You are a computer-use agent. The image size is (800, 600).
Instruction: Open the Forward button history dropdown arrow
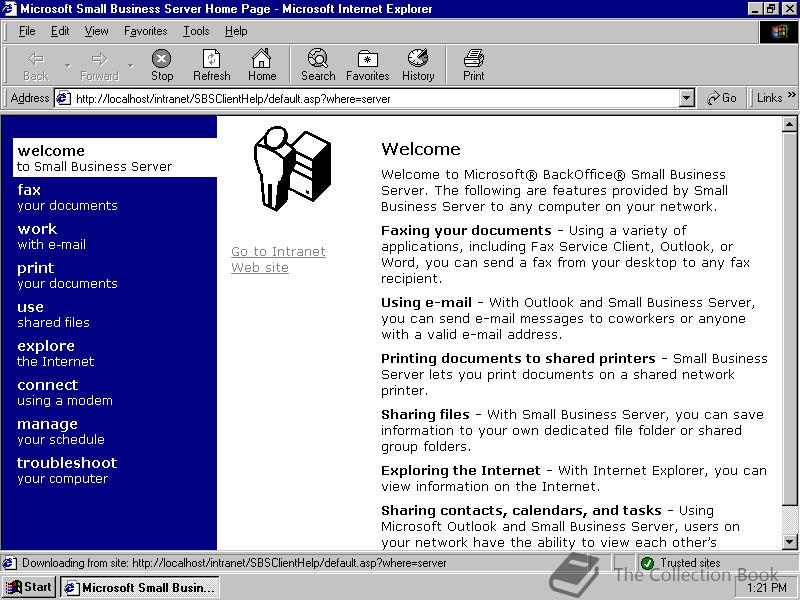(131, 66)
